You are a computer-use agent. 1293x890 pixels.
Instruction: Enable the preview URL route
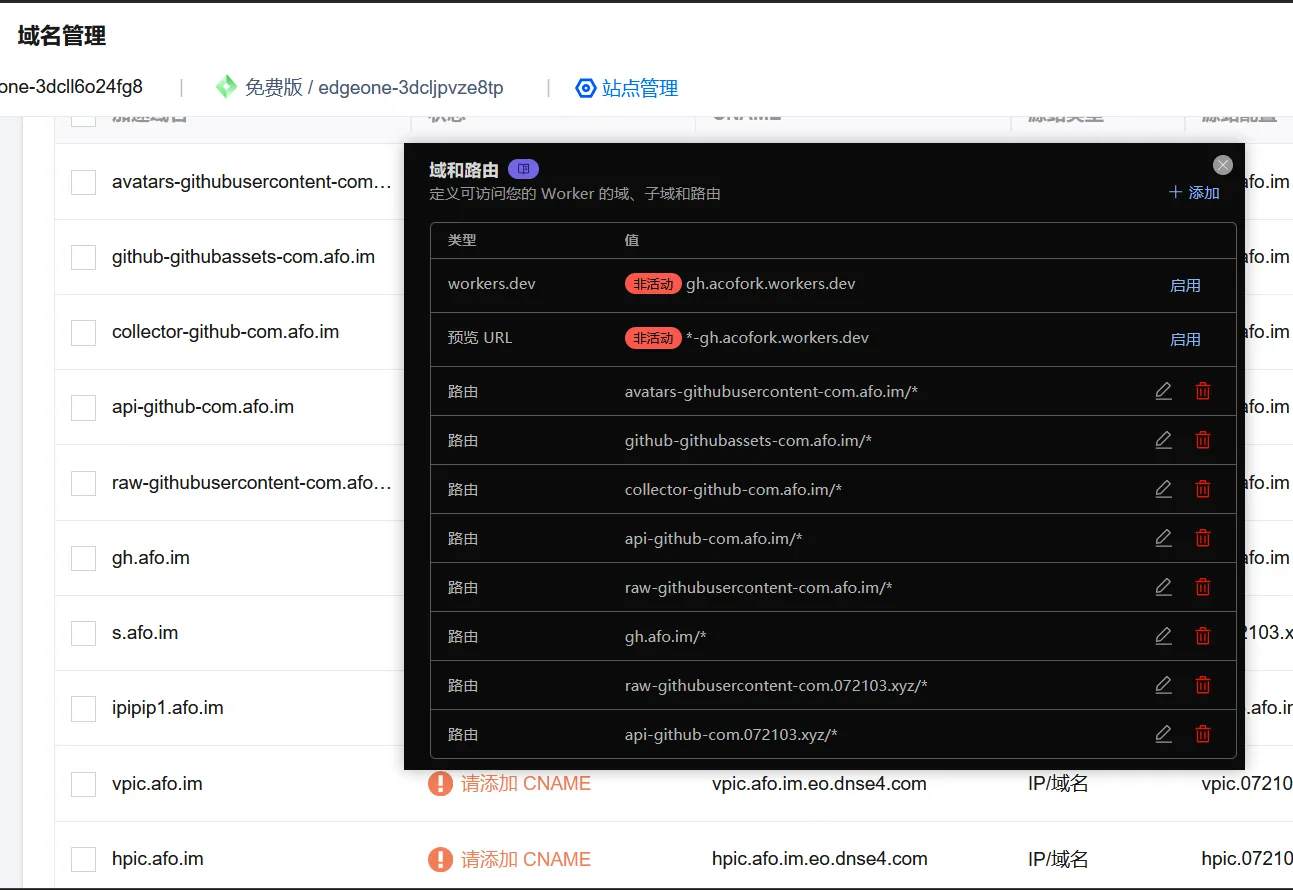click(x=1185, y=339)
